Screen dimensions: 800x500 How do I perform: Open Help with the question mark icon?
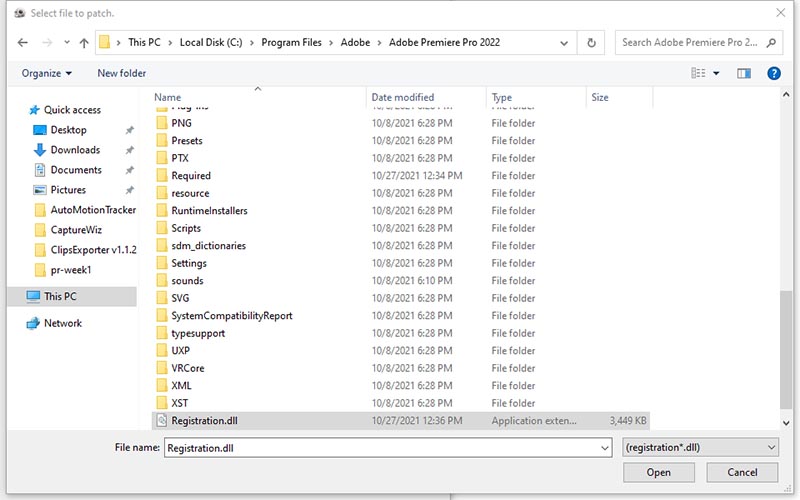(773, 73)
